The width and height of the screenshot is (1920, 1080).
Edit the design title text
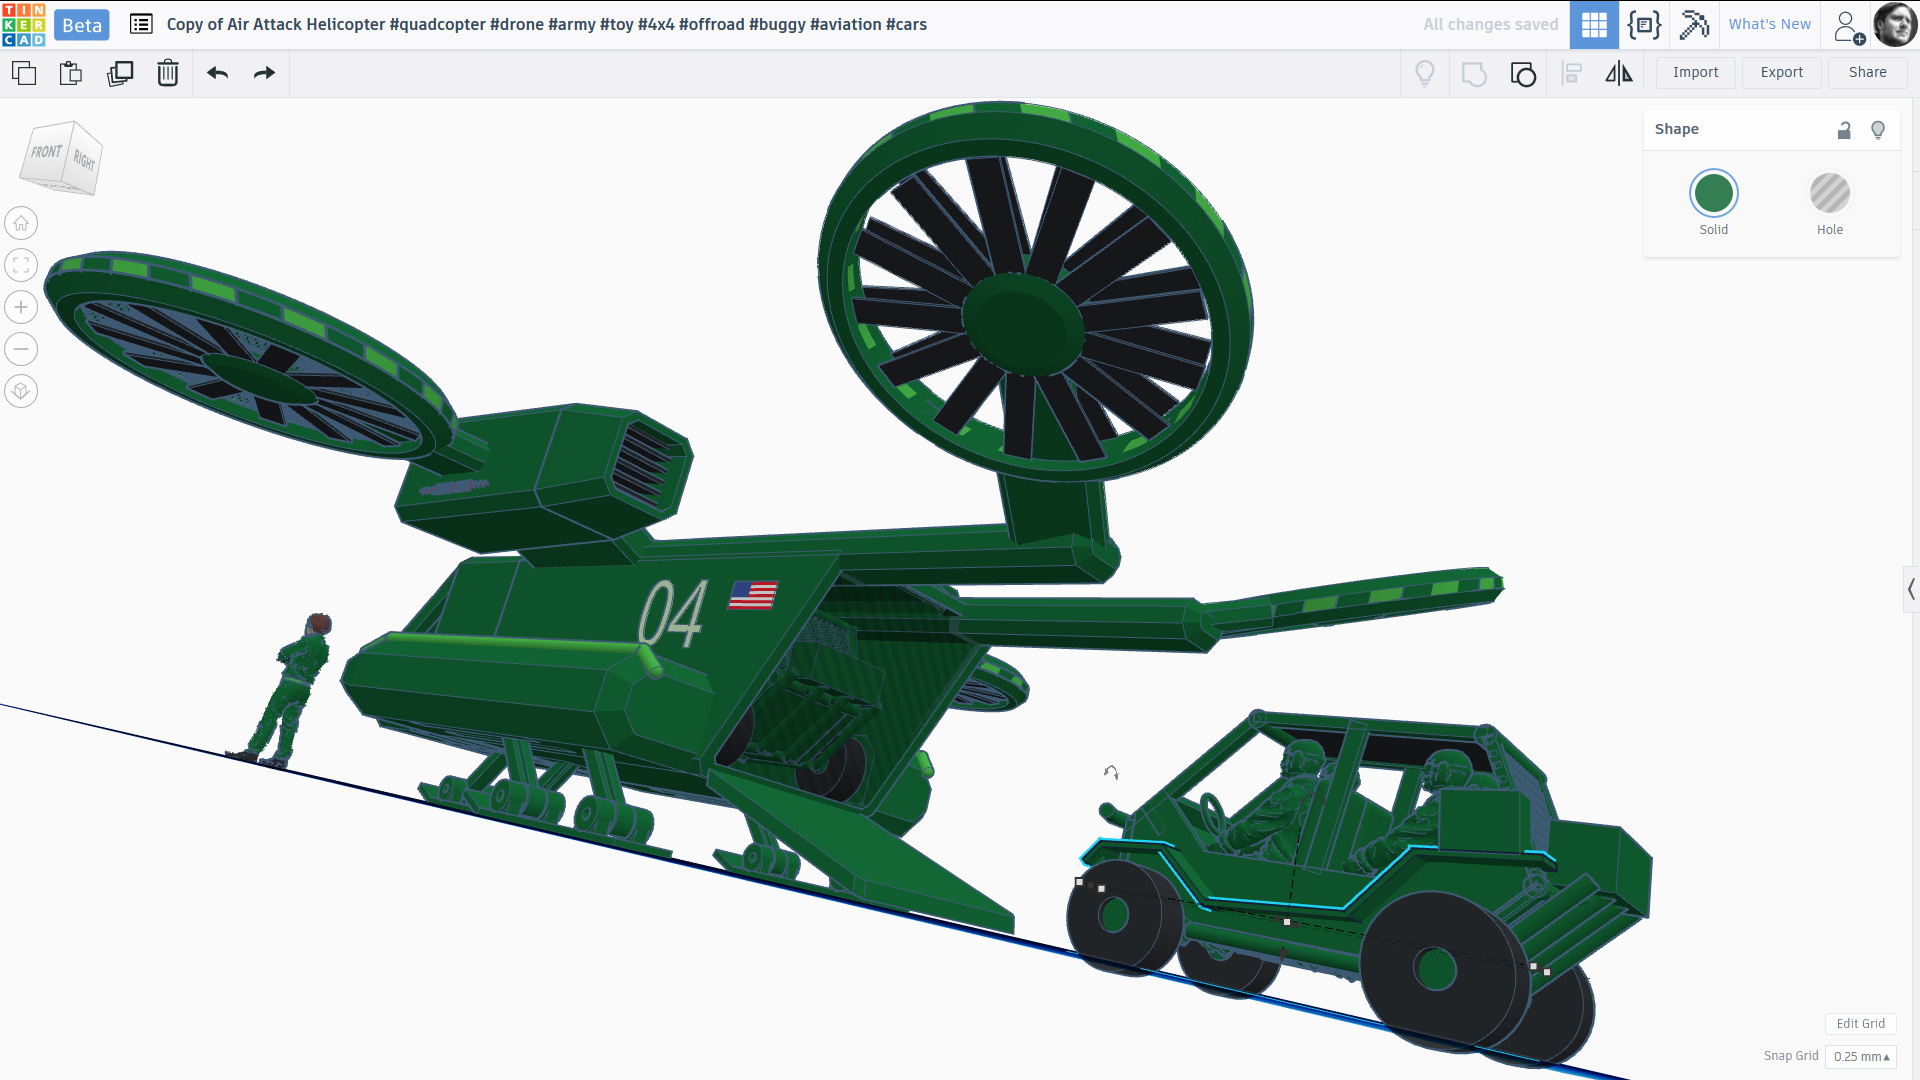(546, 24)
